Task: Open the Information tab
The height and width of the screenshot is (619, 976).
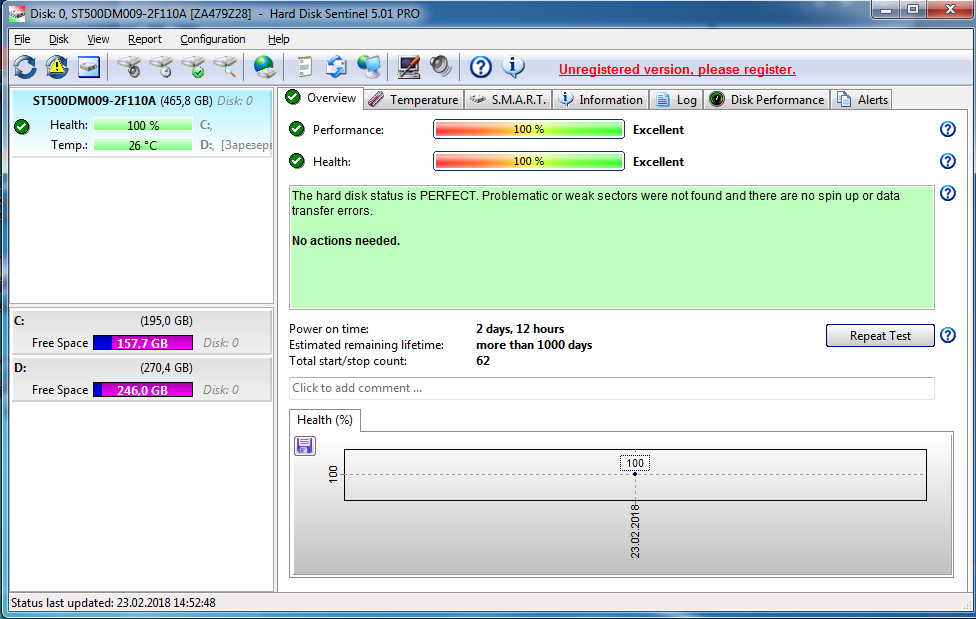Action: pos(601,100)
